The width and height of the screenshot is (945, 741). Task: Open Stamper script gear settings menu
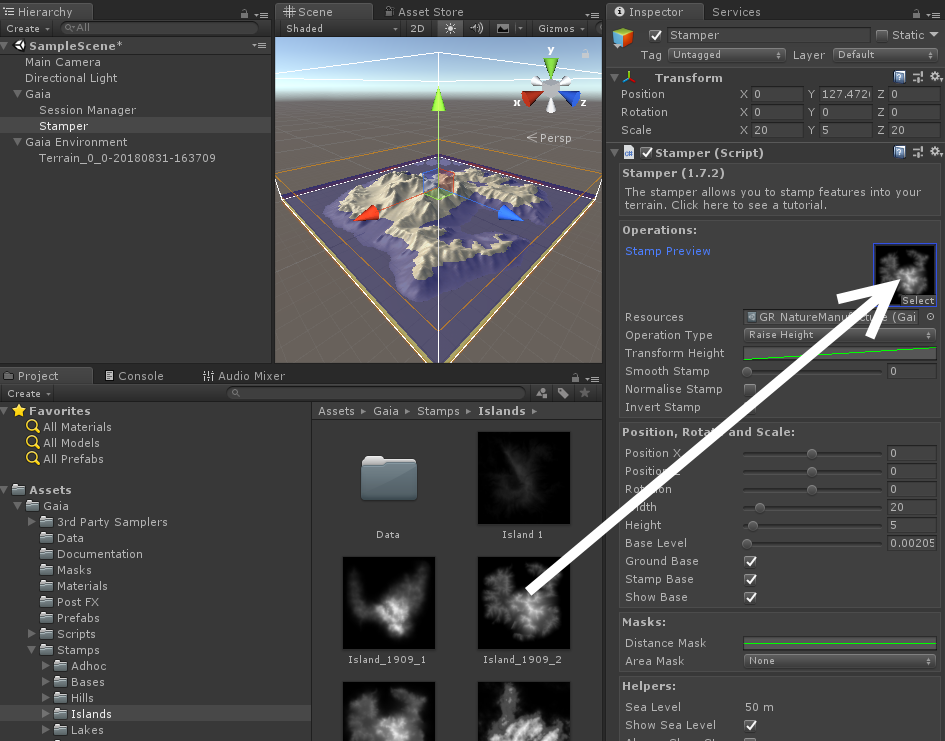pyautogui.click(x=935, y=153)
